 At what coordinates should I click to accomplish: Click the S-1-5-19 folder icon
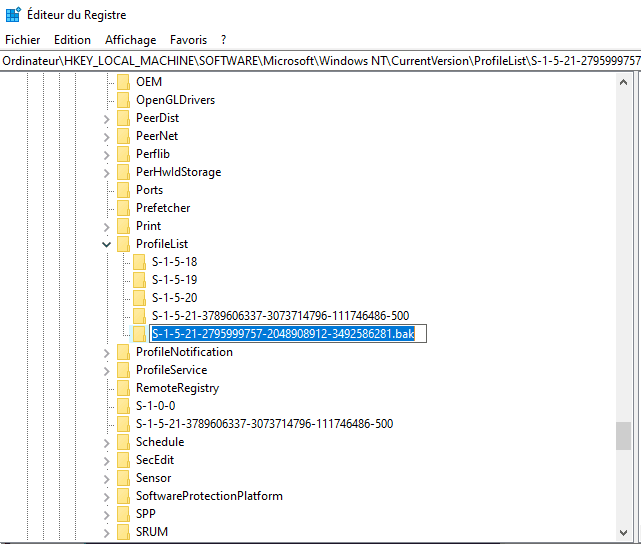[139, 280]
